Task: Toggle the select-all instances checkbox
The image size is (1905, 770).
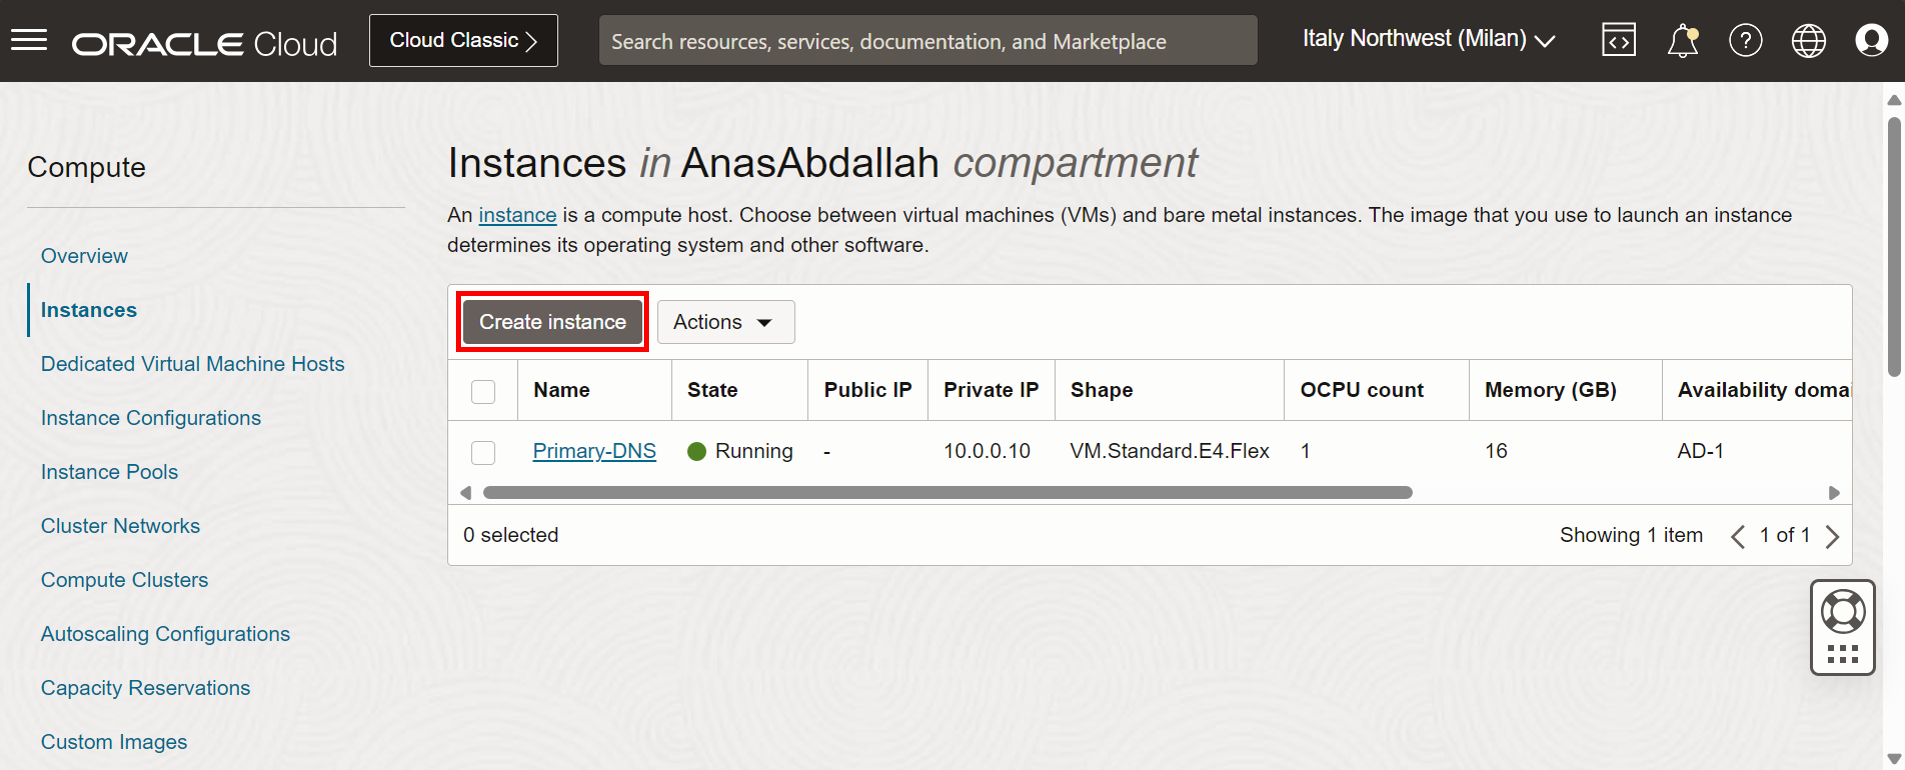Action: point(483,391)
